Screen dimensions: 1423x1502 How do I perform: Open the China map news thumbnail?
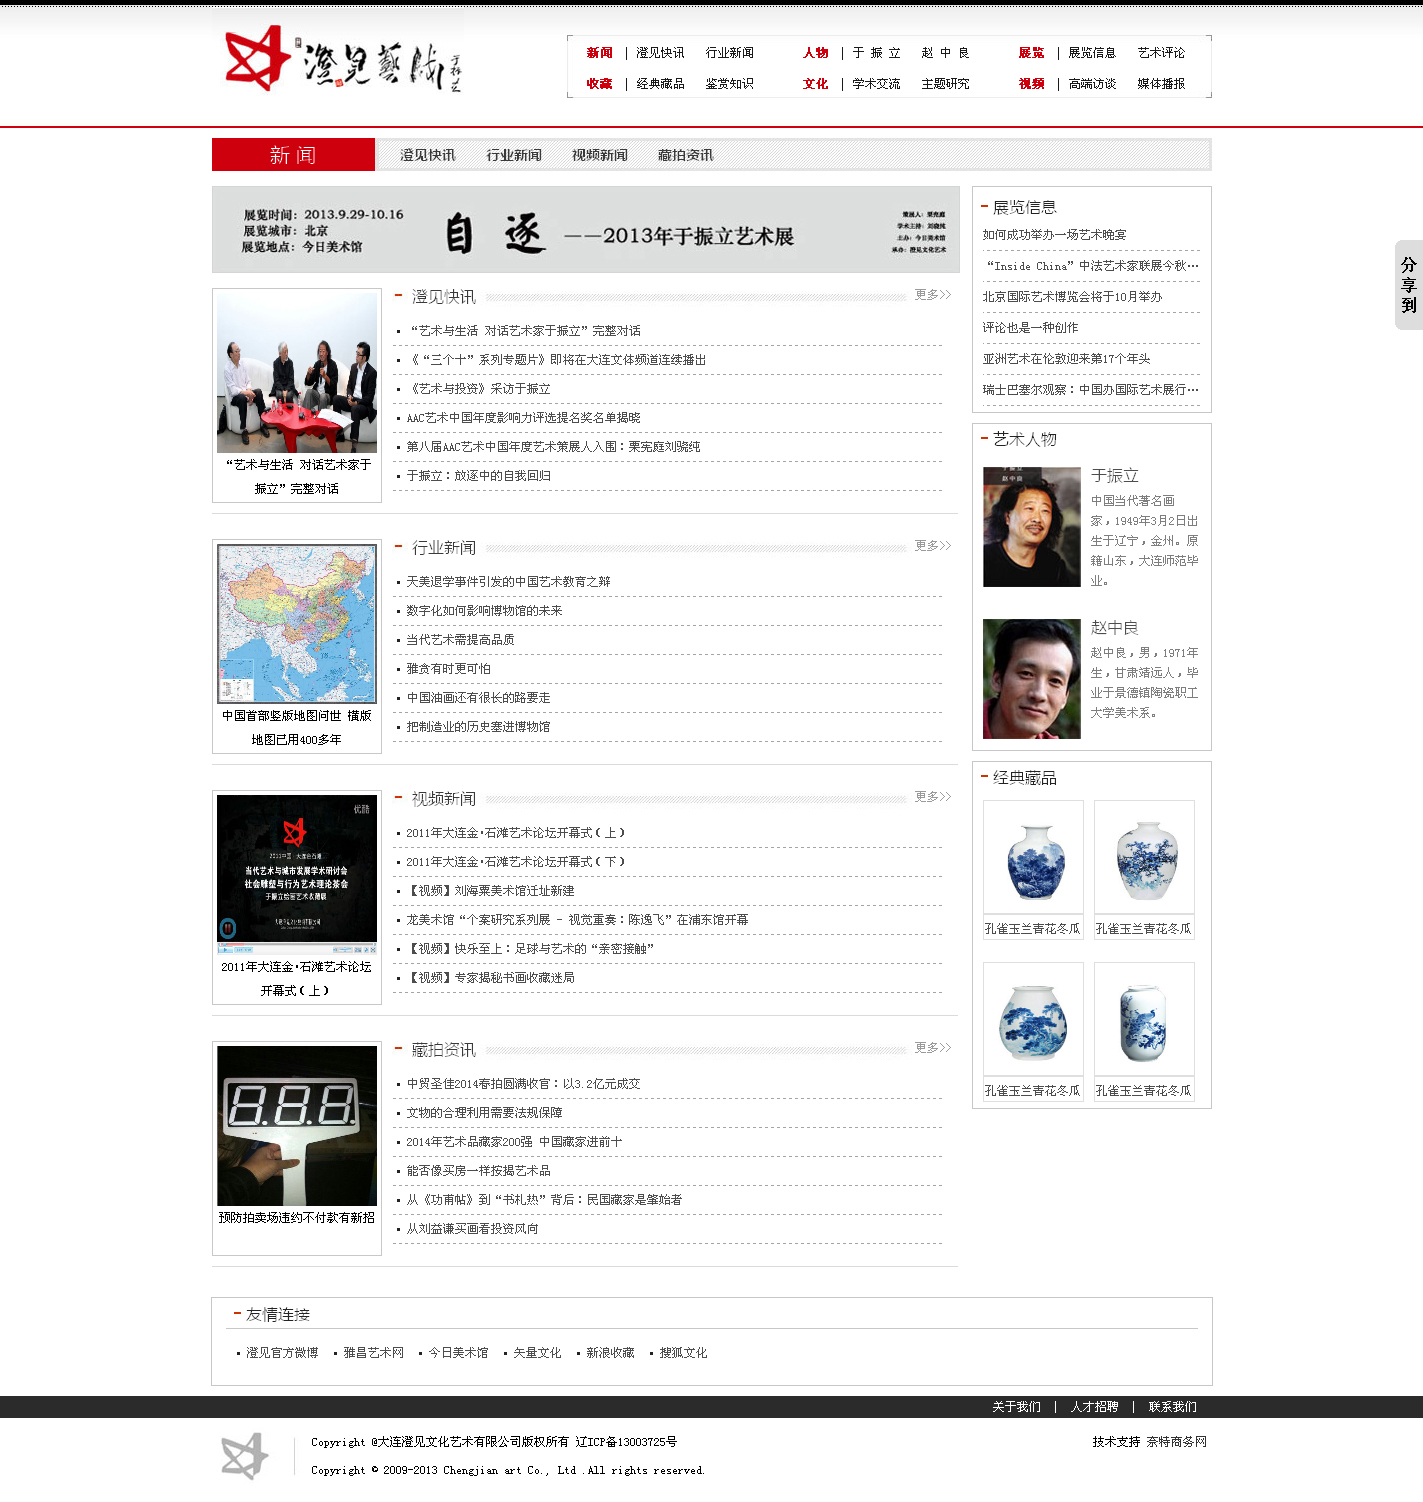297,624
